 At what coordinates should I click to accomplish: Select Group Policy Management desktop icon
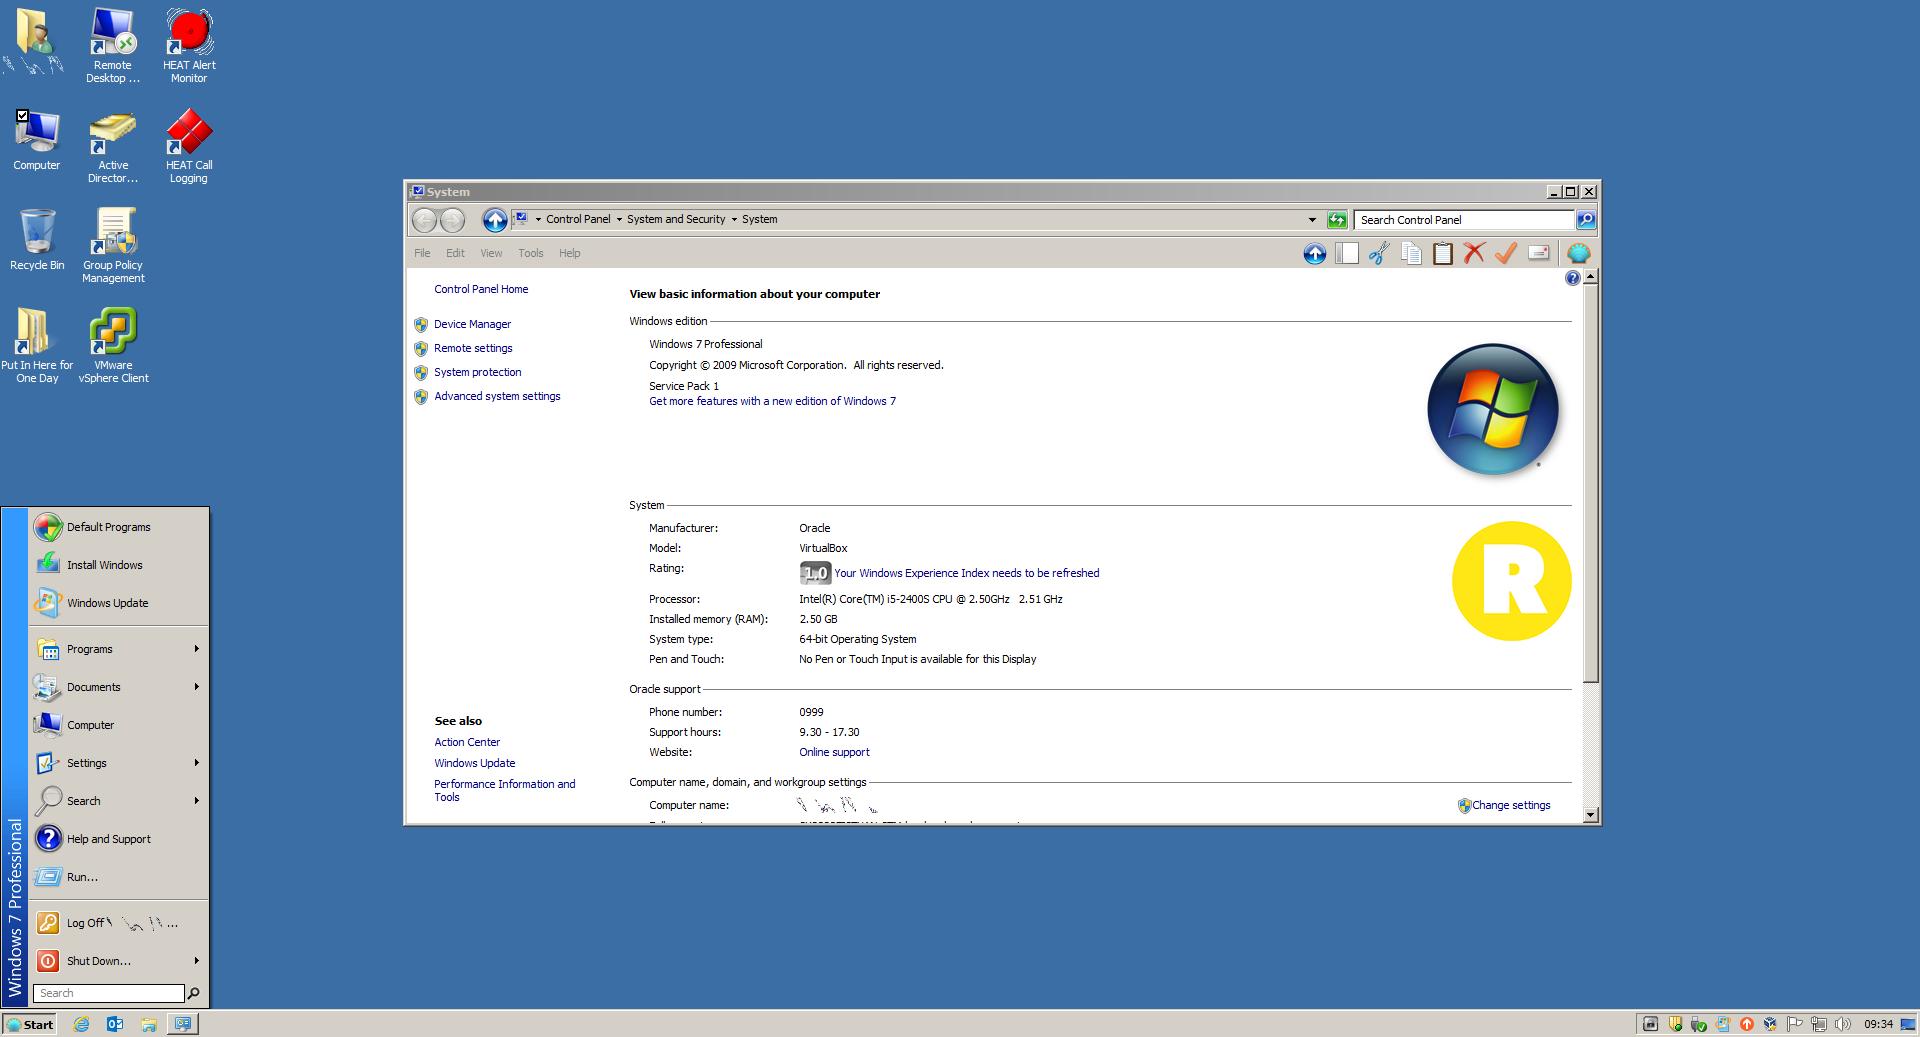(x=113, y=246)
